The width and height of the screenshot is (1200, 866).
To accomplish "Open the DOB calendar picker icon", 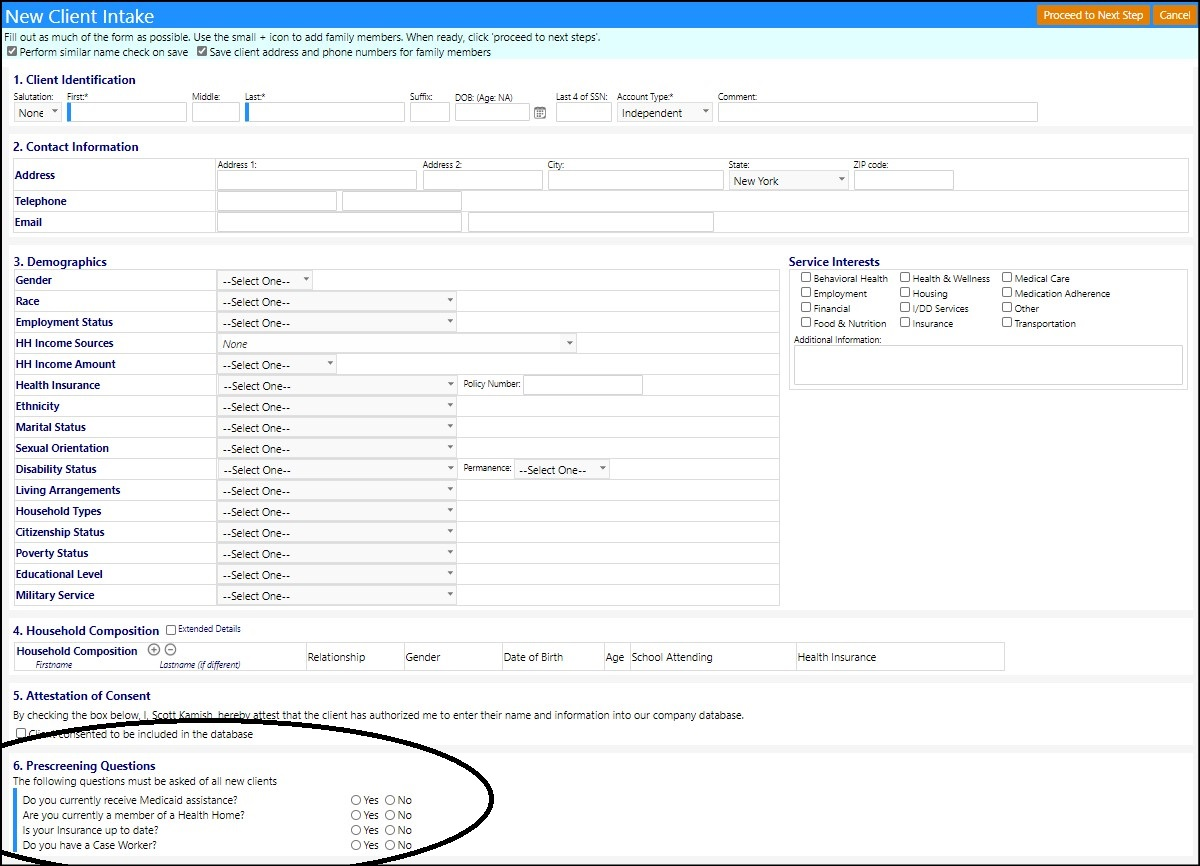I will tap(540, 113).
